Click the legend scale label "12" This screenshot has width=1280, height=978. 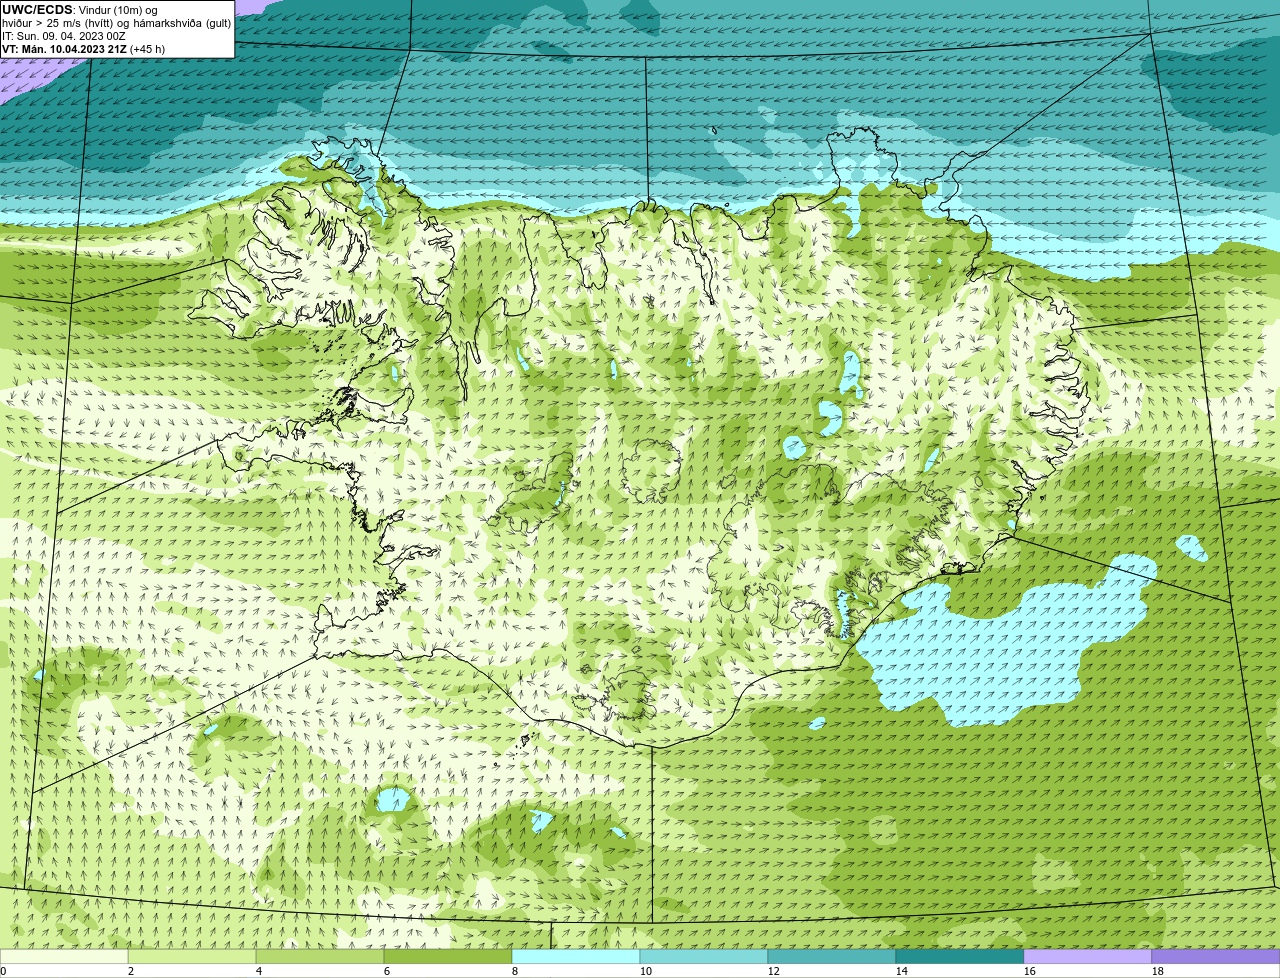773,971
